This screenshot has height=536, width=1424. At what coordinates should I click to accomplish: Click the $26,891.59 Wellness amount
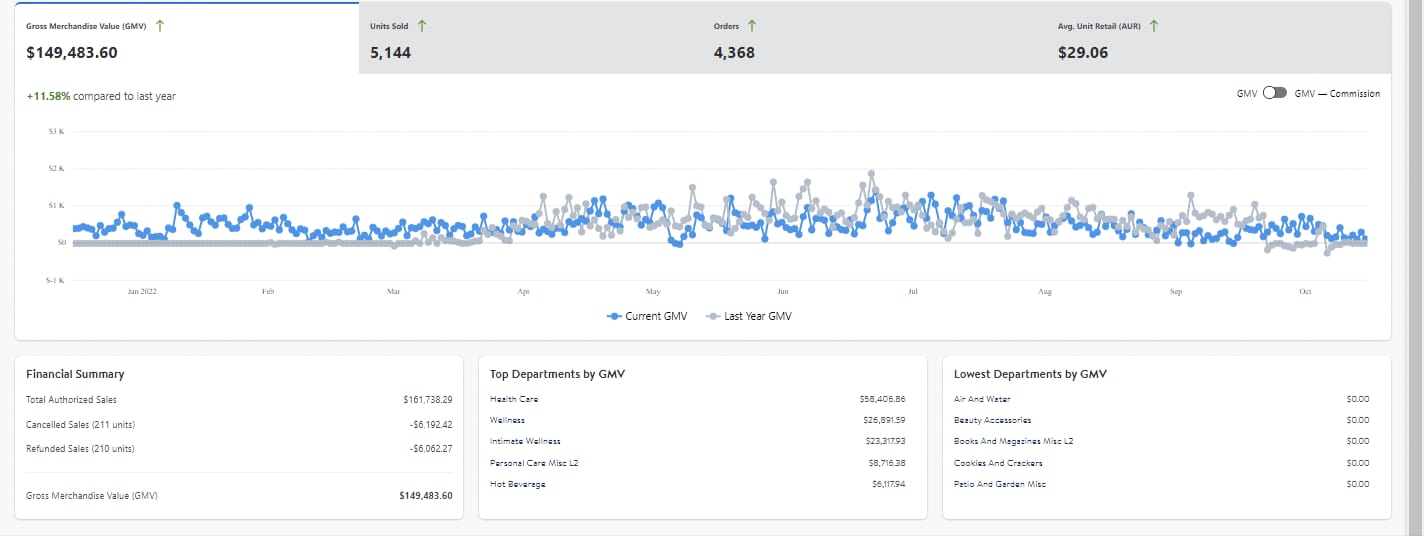click(x=882, y=420)
